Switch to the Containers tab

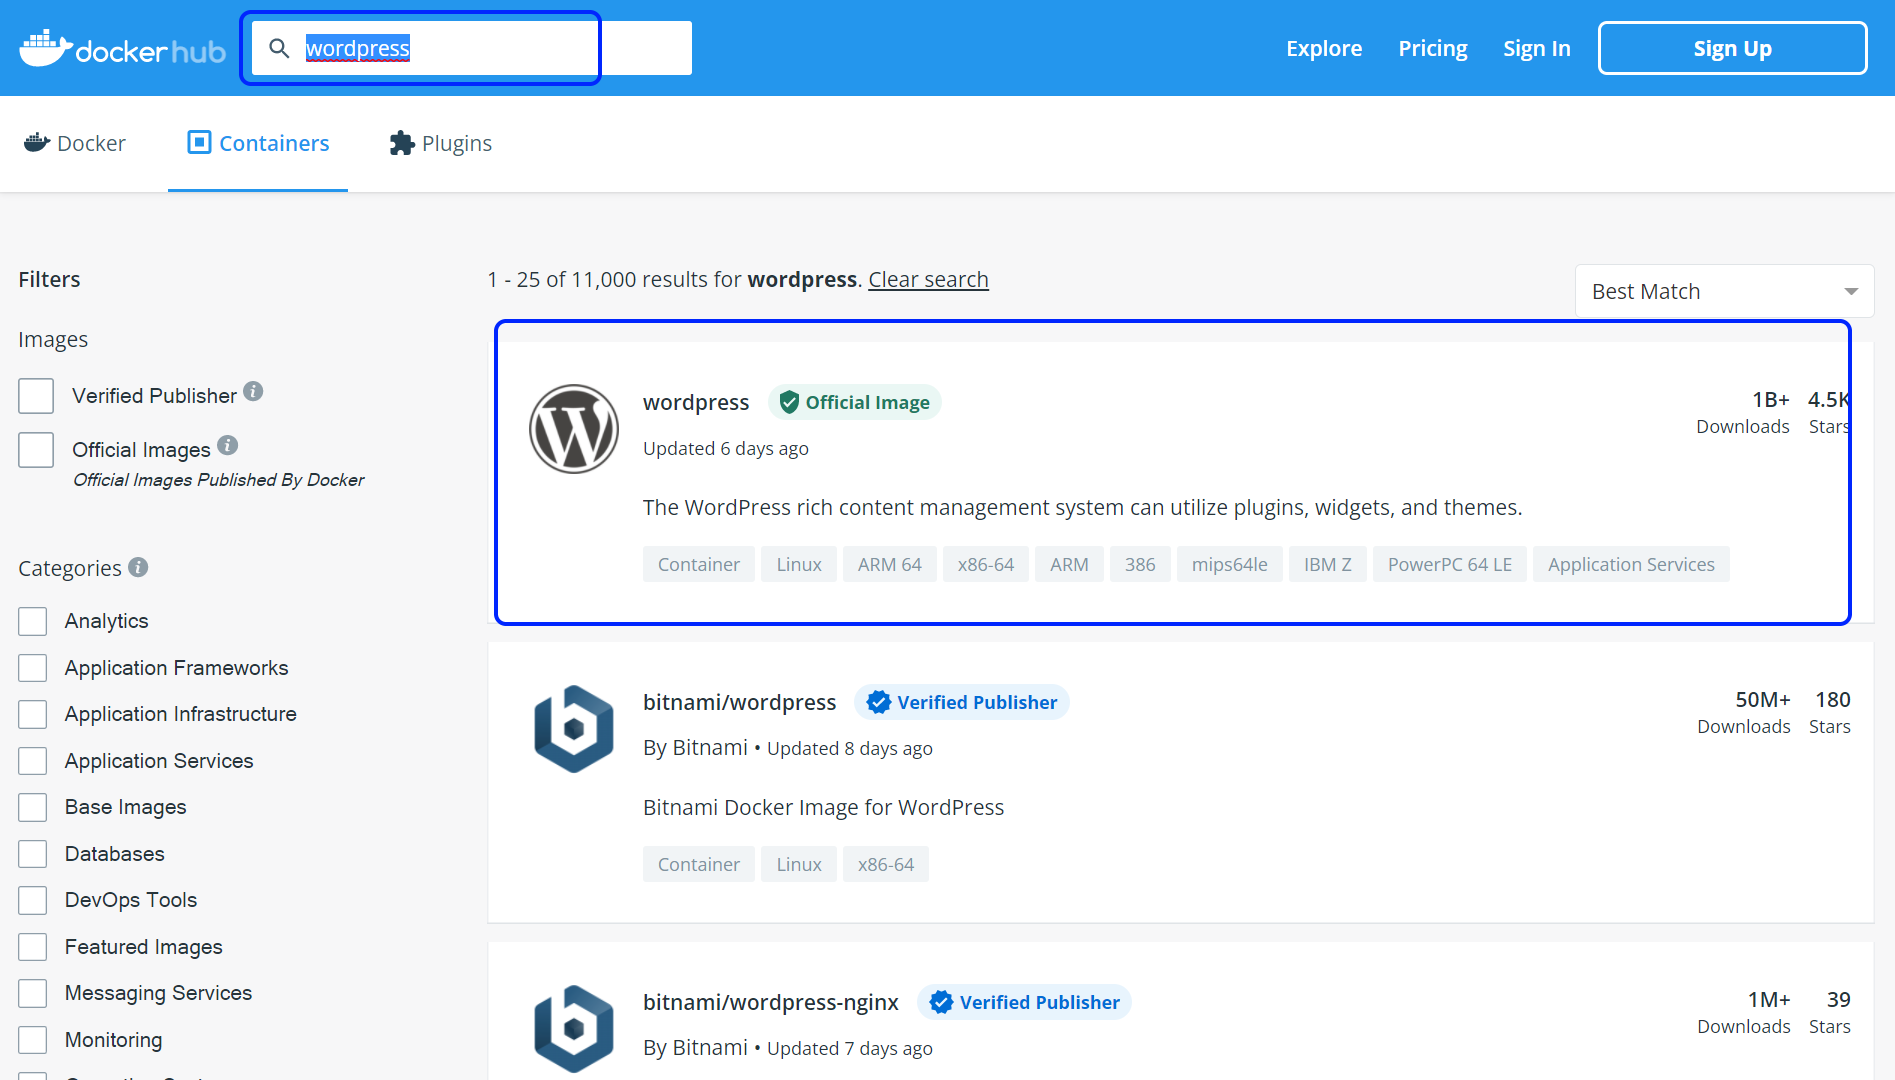click(258, 143)
